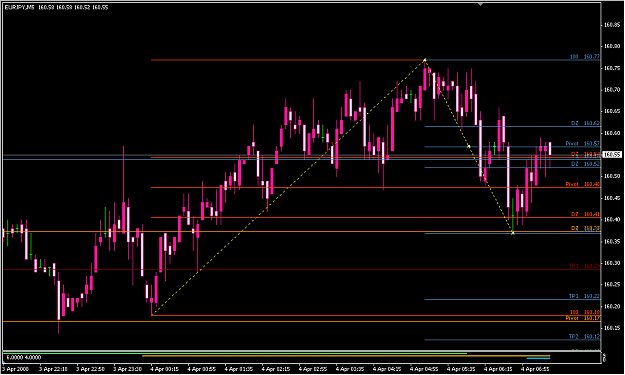Click the '4 Apr 02:55' time label
The height and width of the screenshot is (375, 625).
click(x=312, y=369)
